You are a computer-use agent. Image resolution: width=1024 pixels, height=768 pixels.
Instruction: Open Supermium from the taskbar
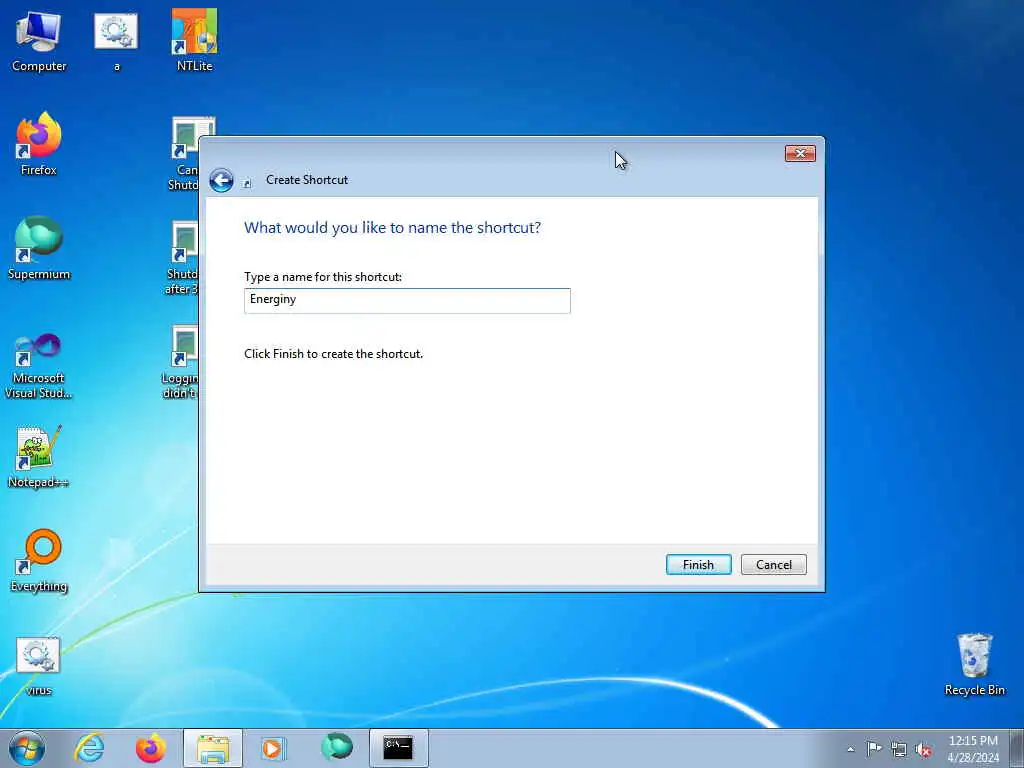tap(337, 748)
